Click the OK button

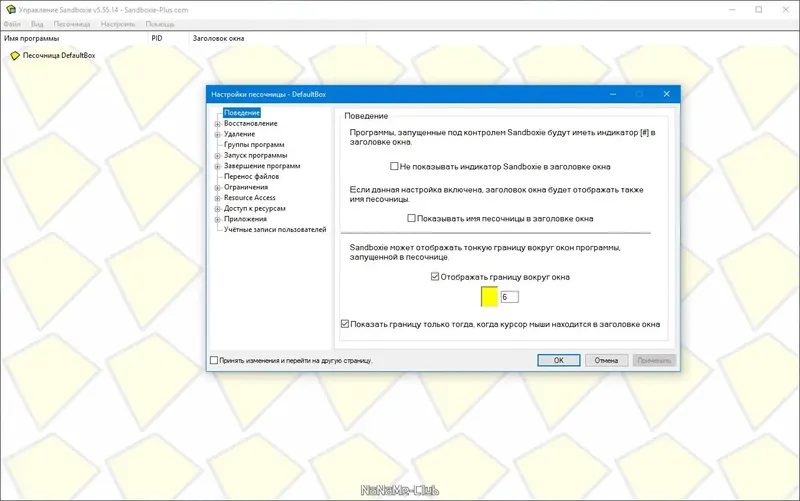[559, 360]
